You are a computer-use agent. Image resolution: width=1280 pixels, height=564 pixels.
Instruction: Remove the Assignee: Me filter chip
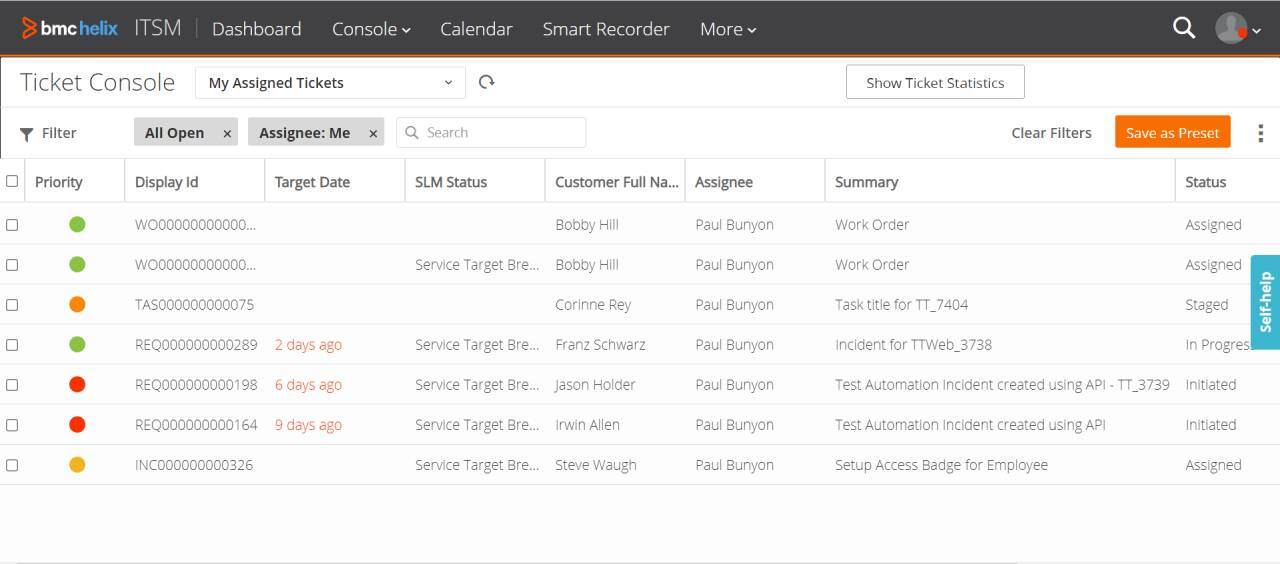373,133
